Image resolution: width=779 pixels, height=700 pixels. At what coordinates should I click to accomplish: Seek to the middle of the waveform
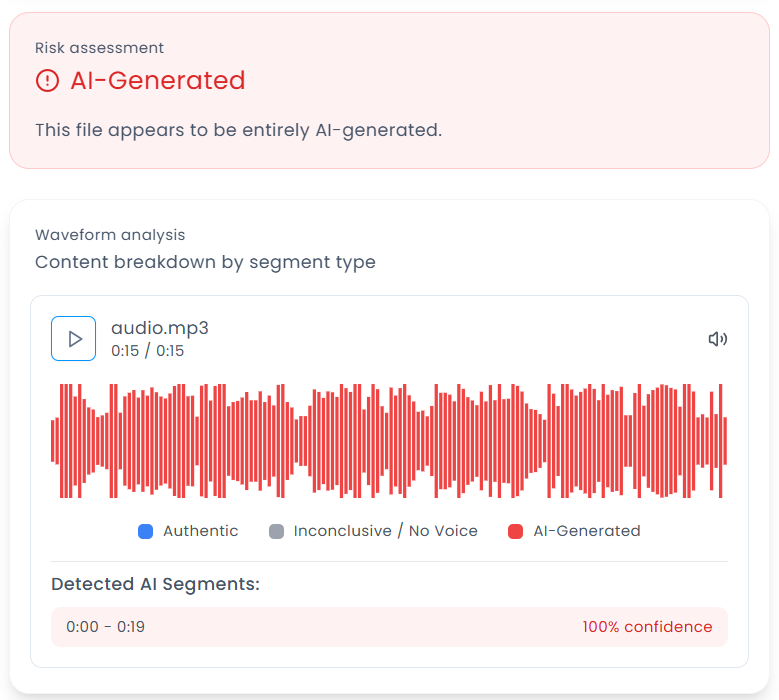(x=389, y=440)
